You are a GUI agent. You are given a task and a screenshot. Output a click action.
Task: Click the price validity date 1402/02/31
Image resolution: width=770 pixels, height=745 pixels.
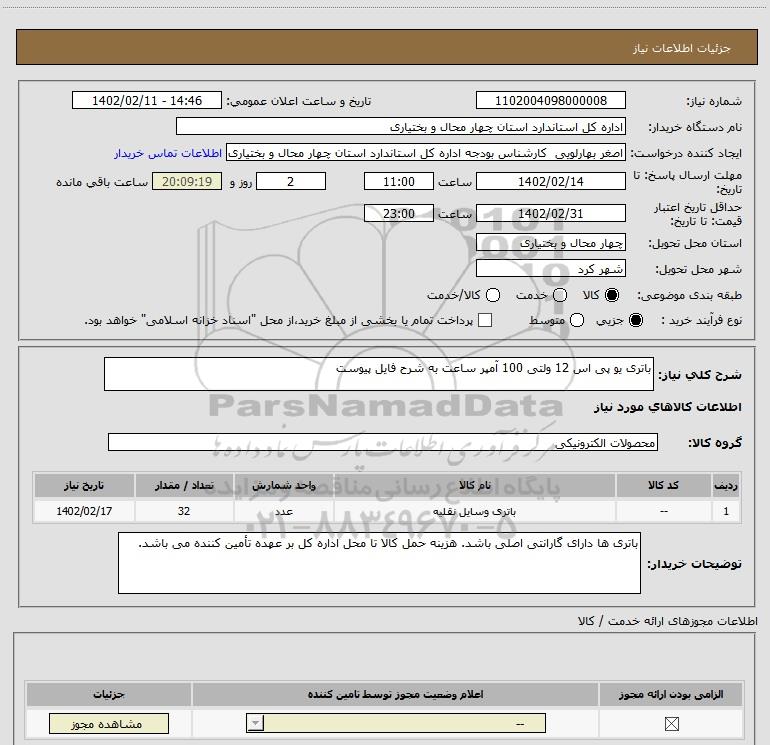550,213
